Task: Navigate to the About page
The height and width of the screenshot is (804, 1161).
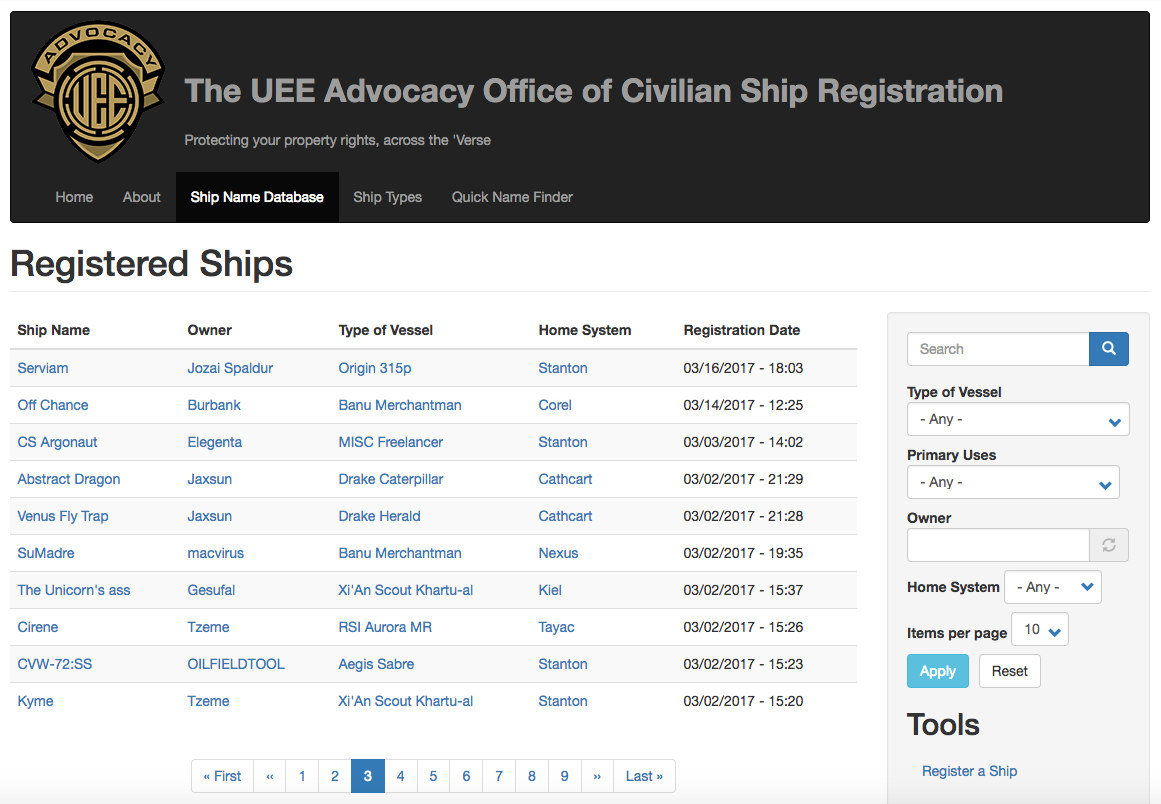Action: click(x=141, y=197)
